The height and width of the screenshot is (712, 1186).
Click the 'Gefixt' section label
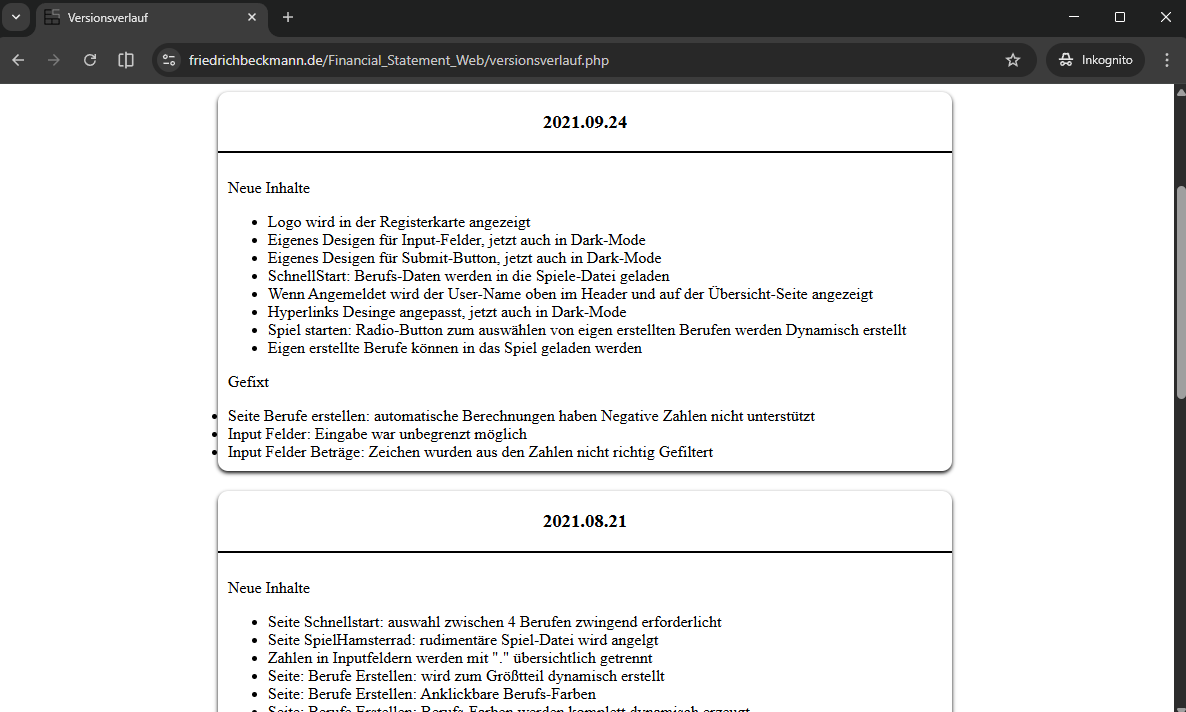tap(248, 381)
